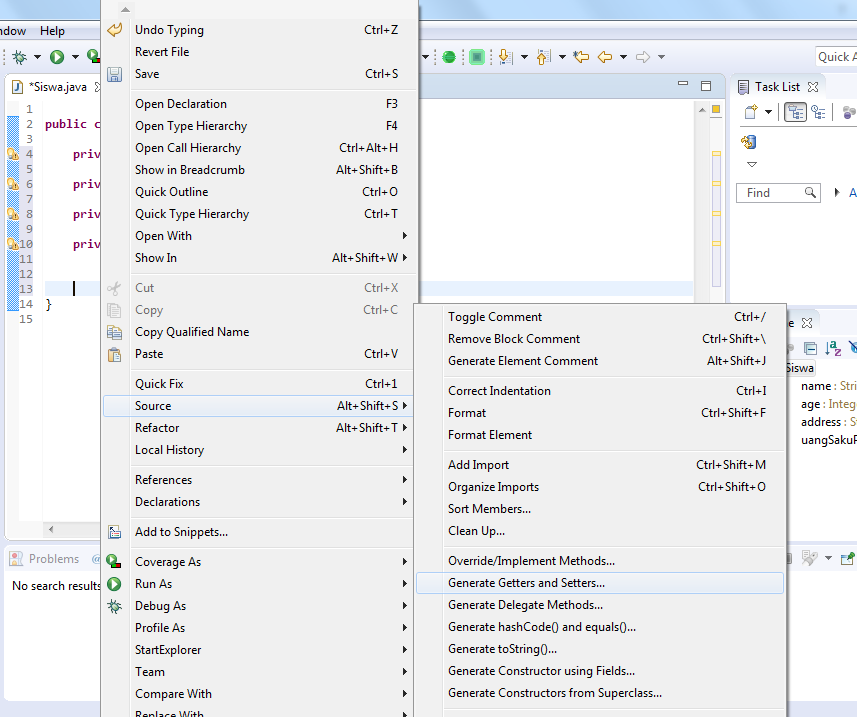
Task: Minimize the editor area
Action: click(x=683, y=84)
